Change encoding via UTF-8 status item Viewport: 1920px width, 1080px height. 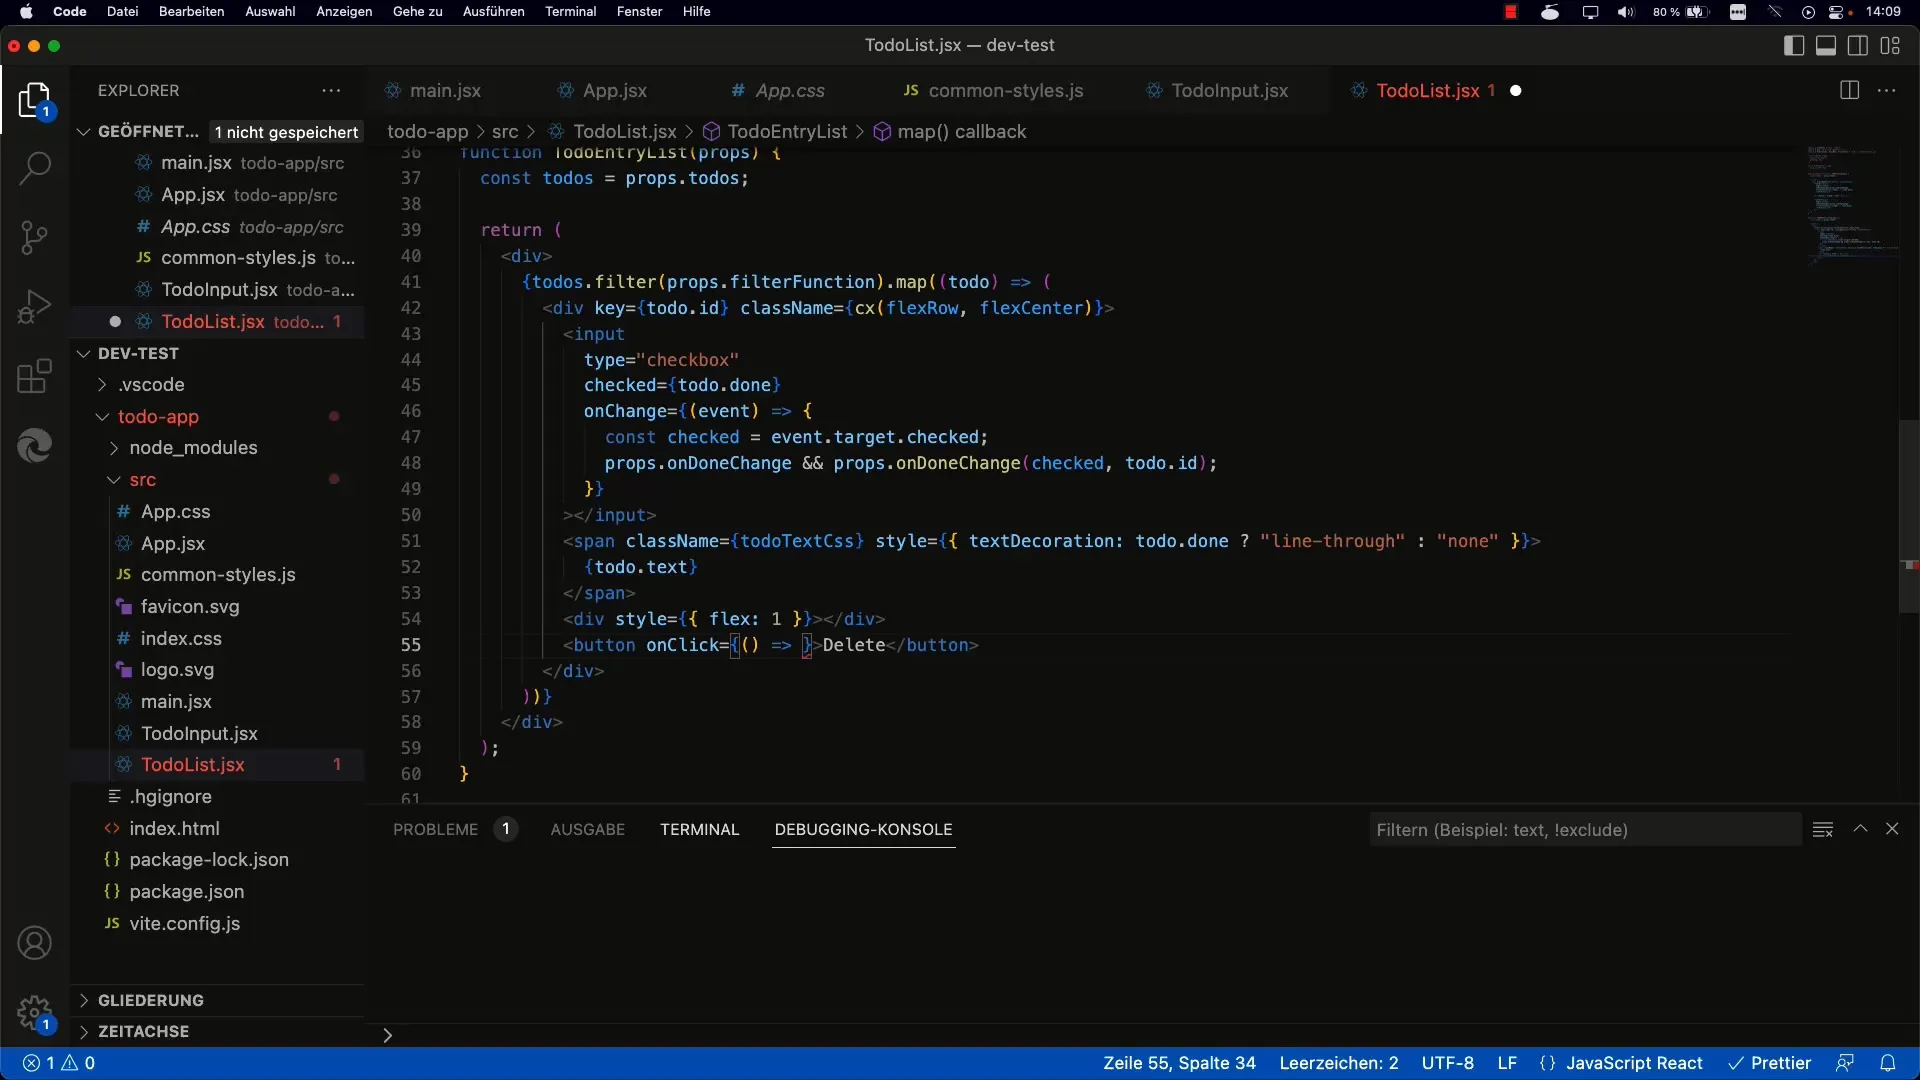1448,1063
